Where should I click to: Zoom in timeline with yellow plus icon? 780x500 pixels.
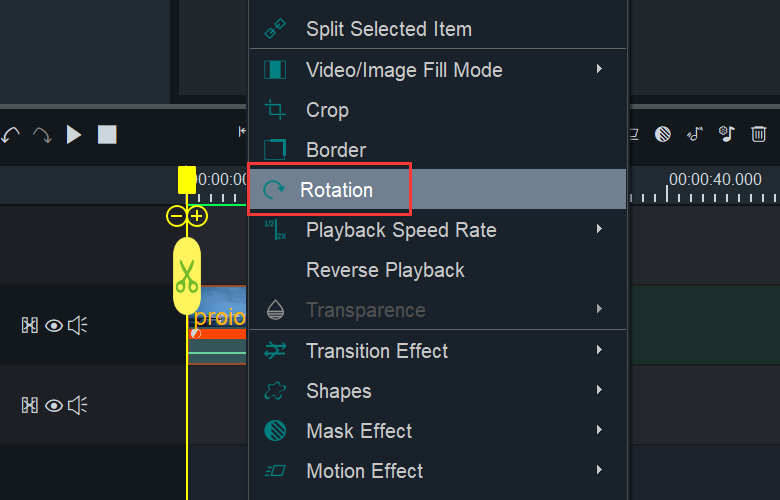(x=197, y=216)
